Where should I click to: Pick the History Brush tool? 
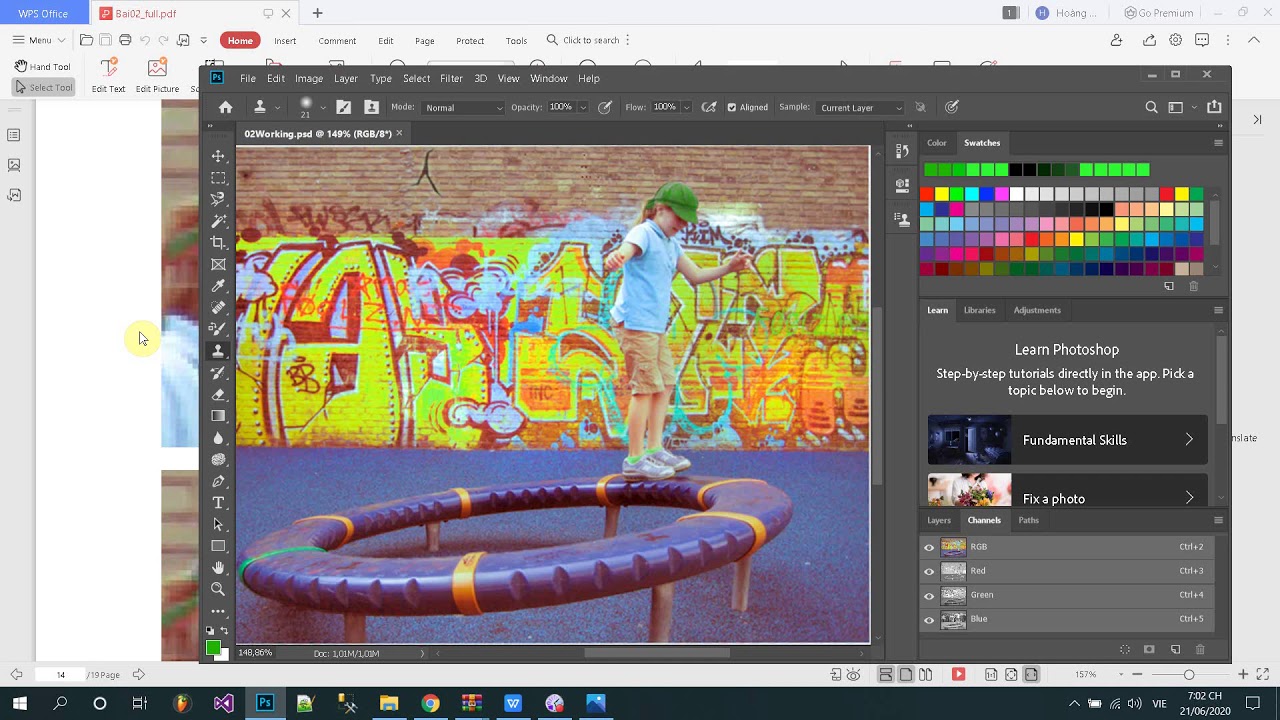218,373
